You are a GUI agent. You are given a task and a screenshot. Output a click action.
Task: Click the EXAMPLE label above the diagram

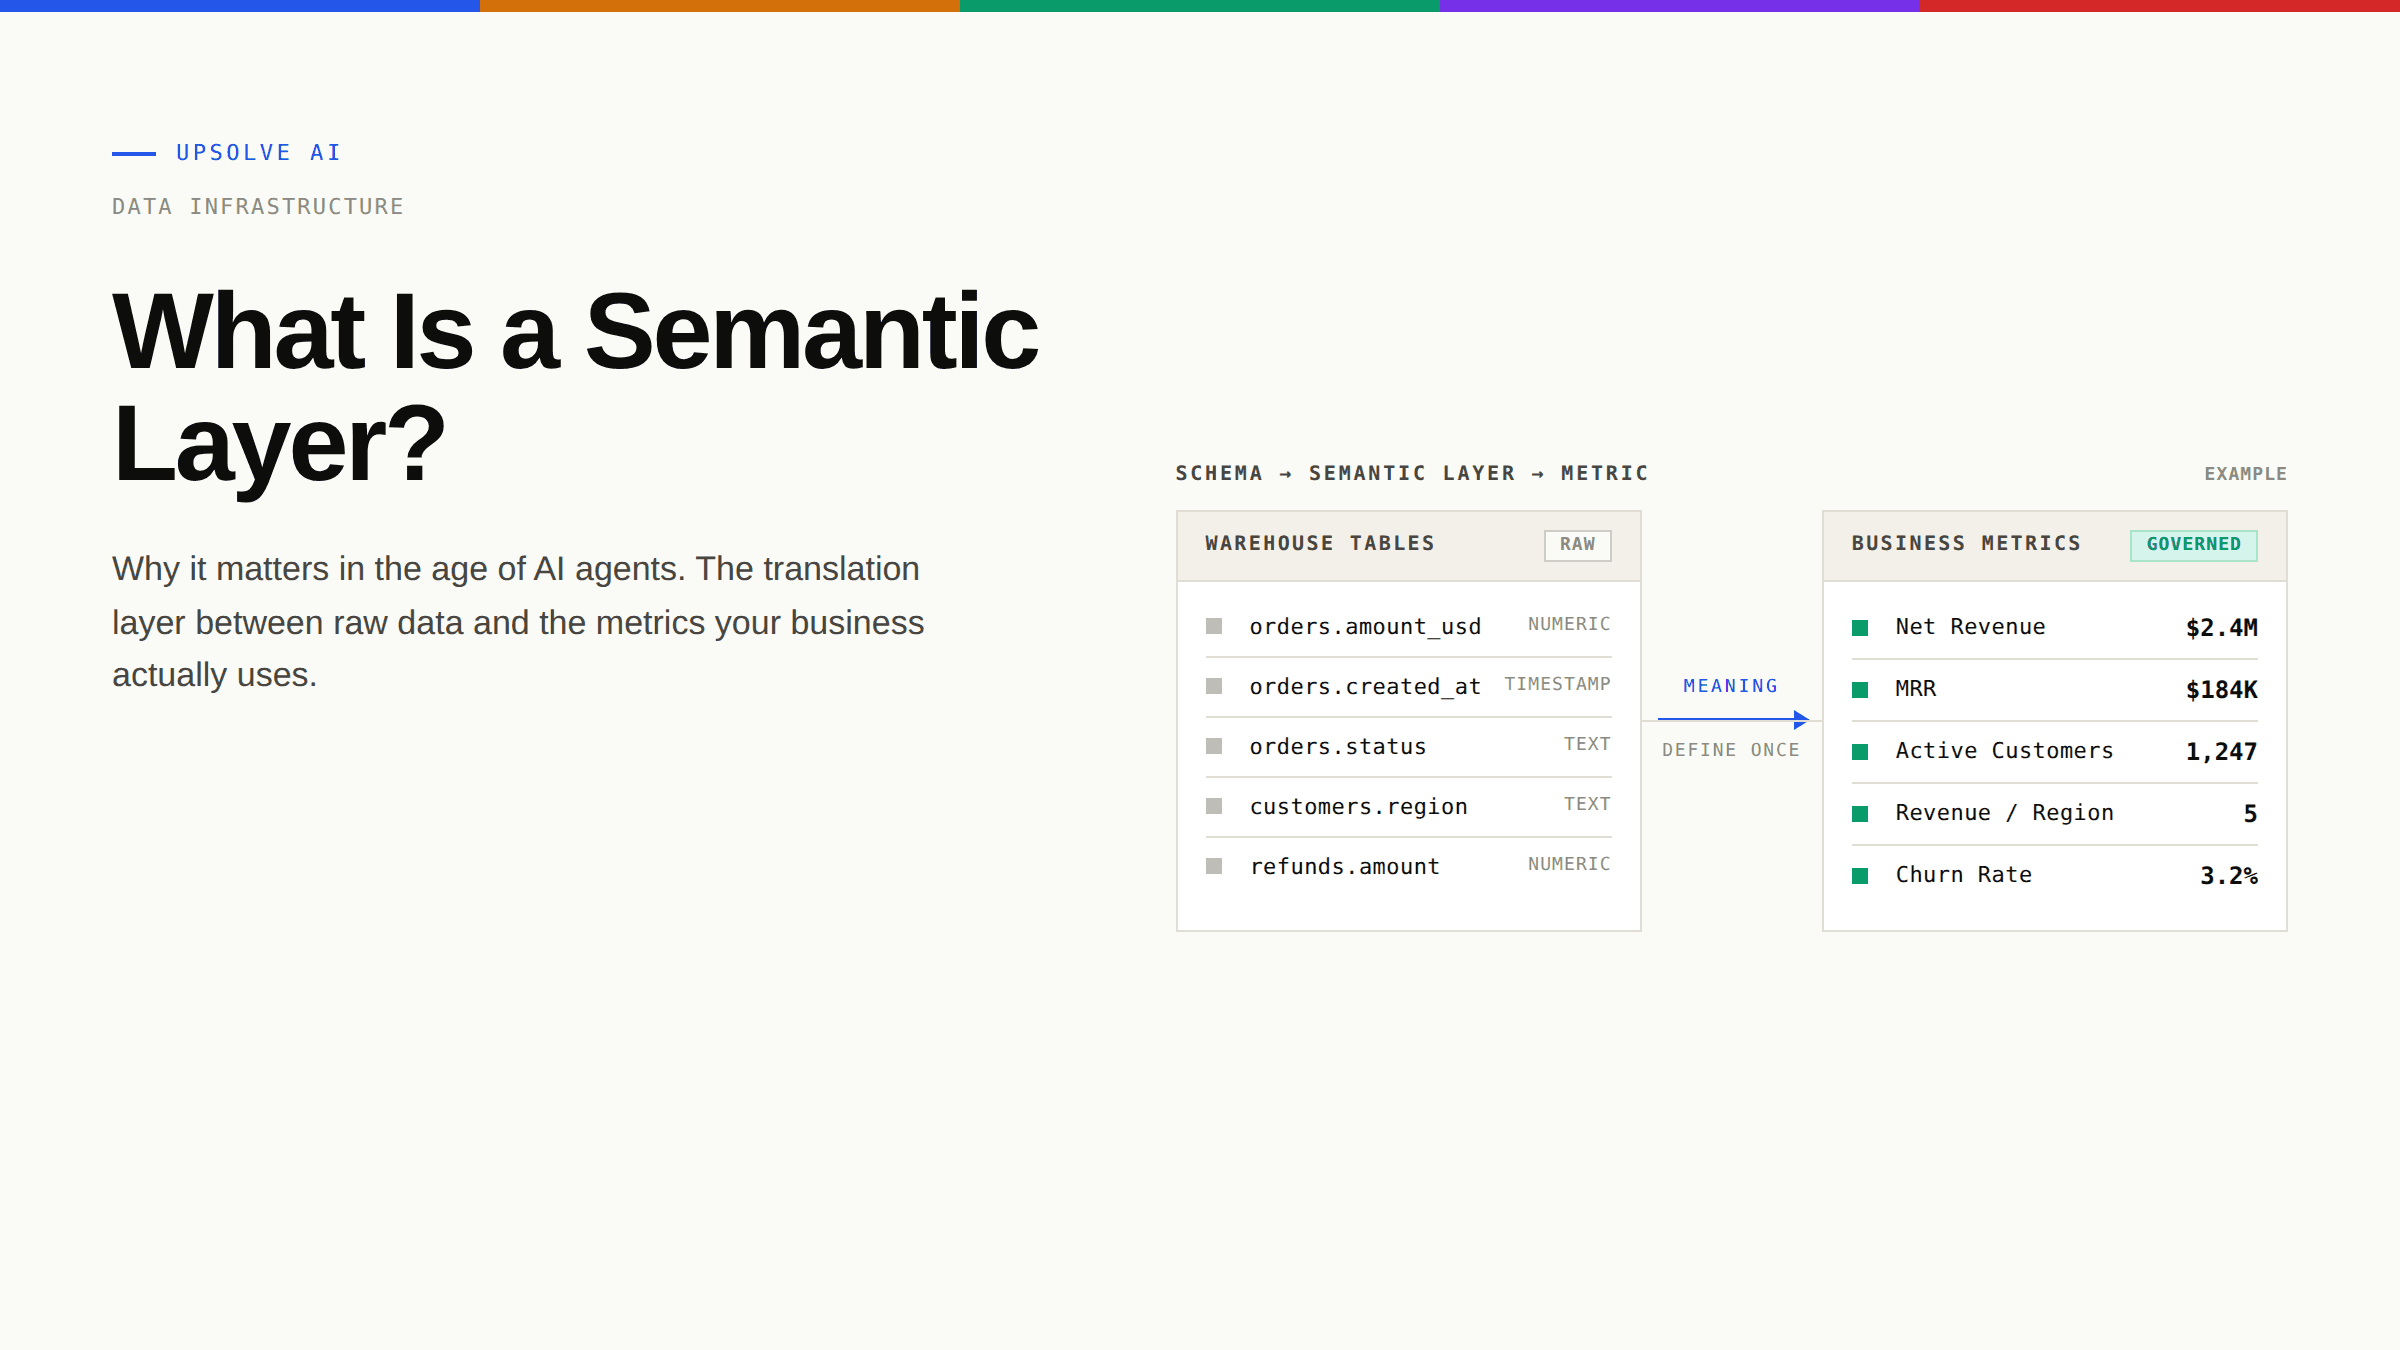click(2245, 474)
